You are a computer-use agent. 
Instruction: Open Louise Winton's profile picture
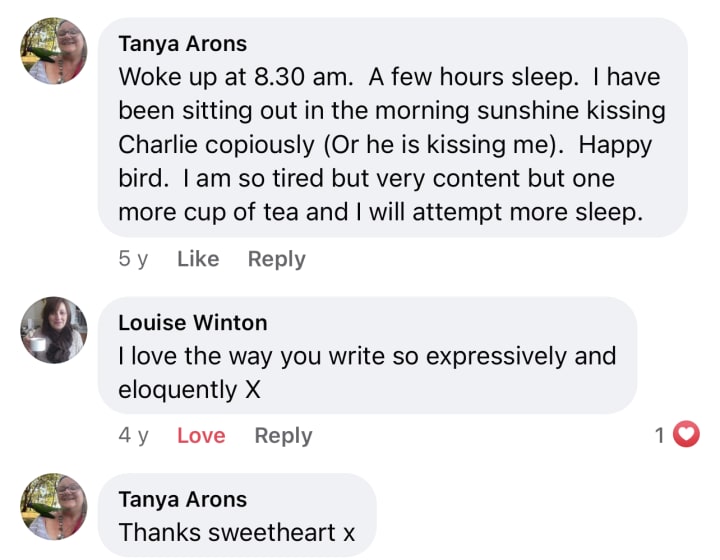click(x=54, y=329)
